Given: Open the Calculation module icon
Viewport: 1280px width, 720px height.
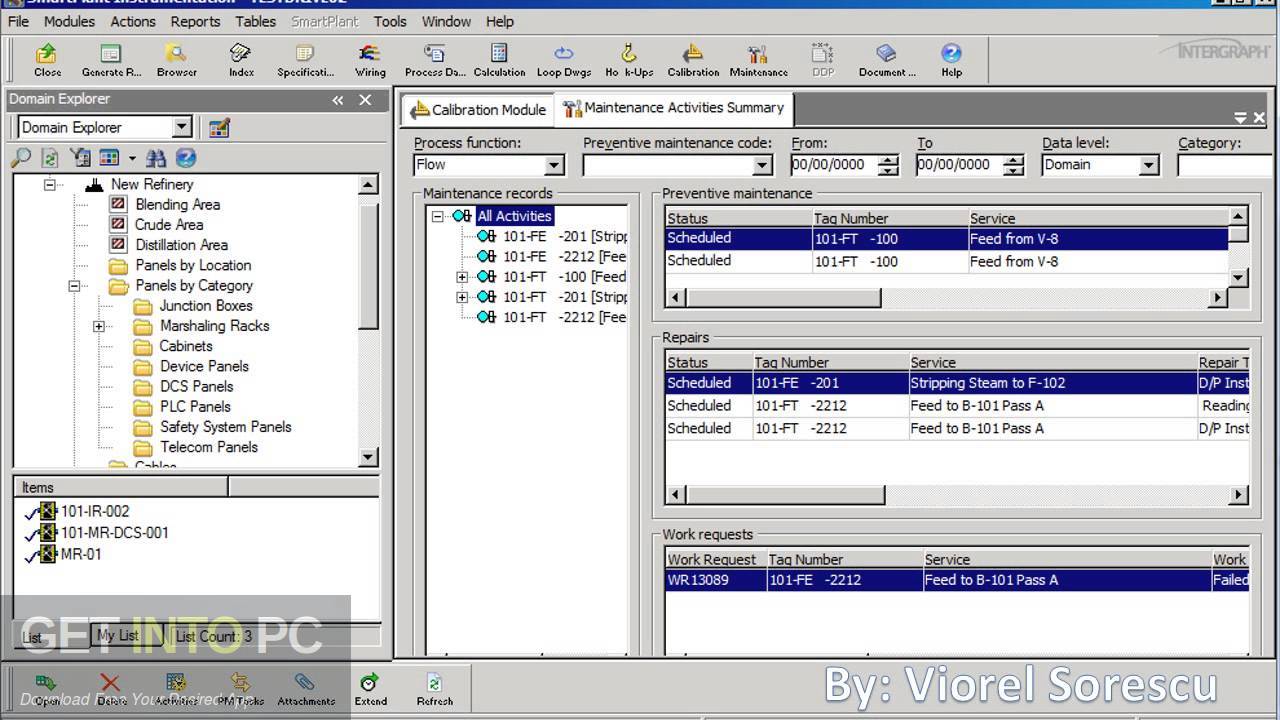Looking at the screenshot, I should click(x=499, y=60).
